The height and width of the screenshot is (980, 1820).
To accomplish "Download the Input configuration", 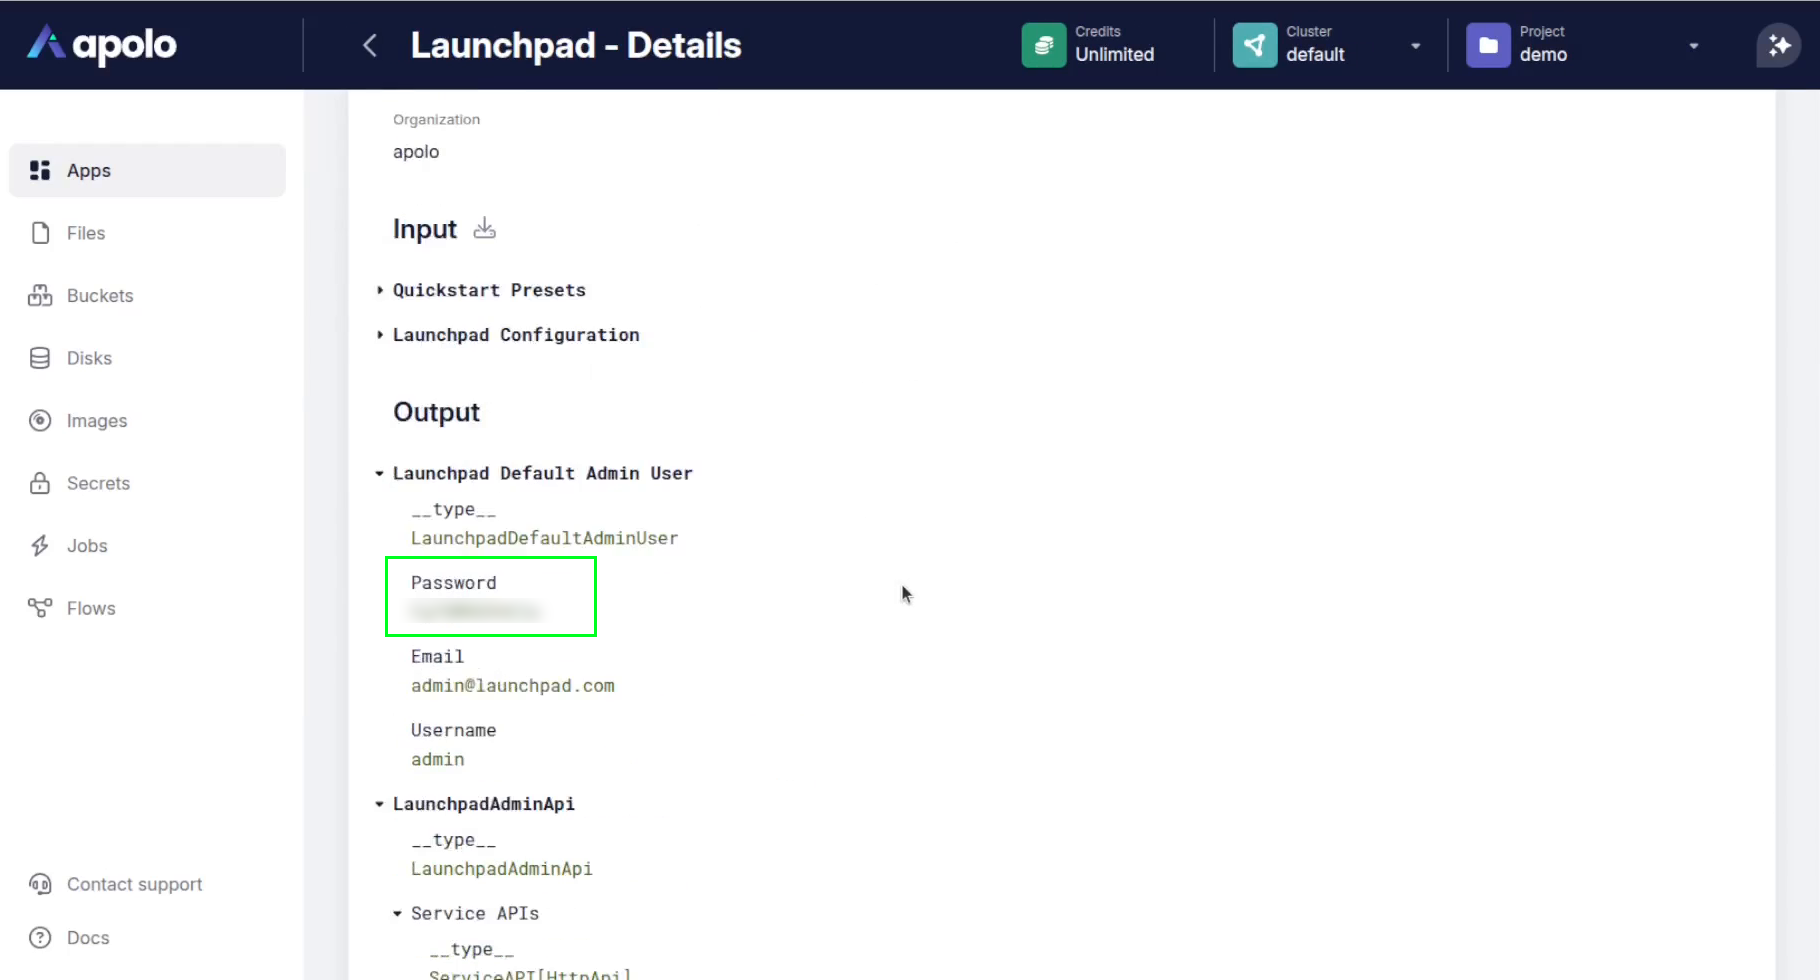I will click(x=484, y=228).
